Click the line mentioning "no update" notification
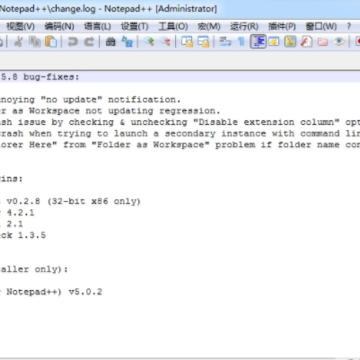The image size is (360, 360). pyautogui.click(x=90, y=100)
